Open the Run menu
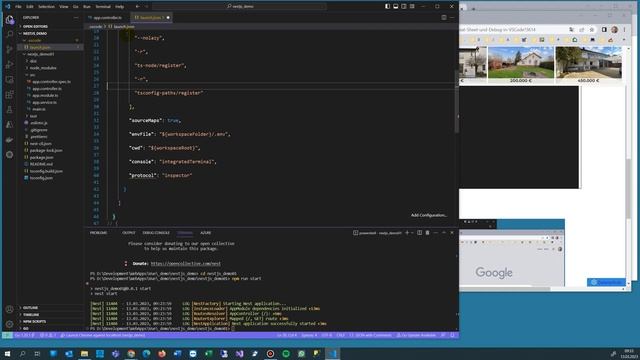The image size is (640, 360). tap(87, 7)
